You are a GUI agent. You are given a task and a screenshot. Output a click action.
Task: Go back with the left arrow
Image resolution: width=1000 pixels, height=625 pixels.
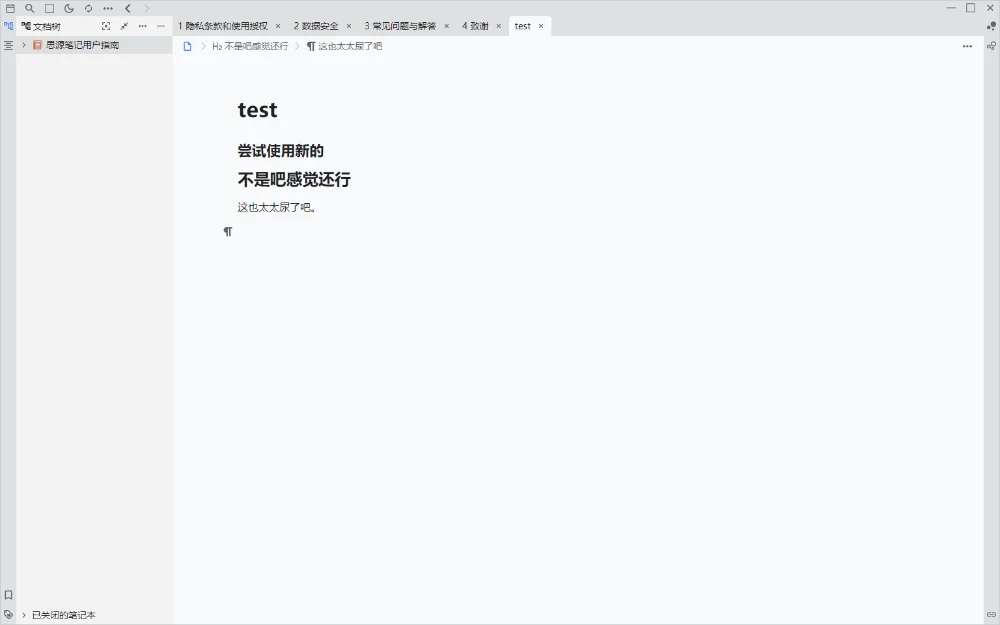(128, 8)
